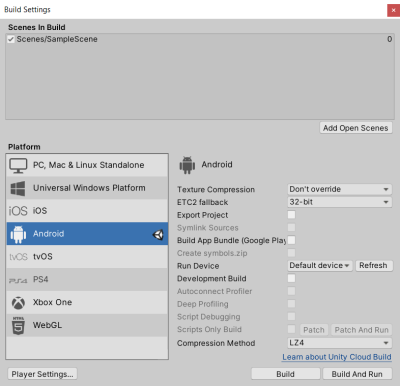Choose the Xbox One platform icon

point(18,303)
